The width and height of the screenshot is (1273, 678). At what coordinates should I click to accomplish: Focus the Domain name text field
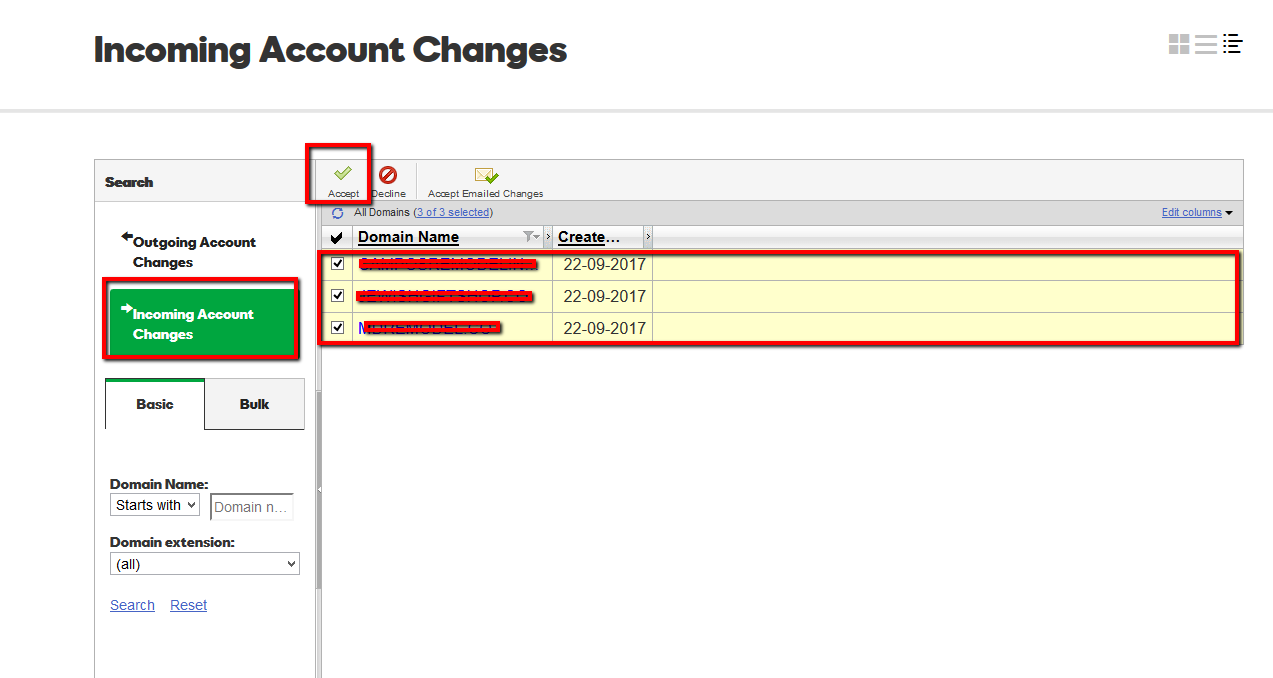pos(252,507)
